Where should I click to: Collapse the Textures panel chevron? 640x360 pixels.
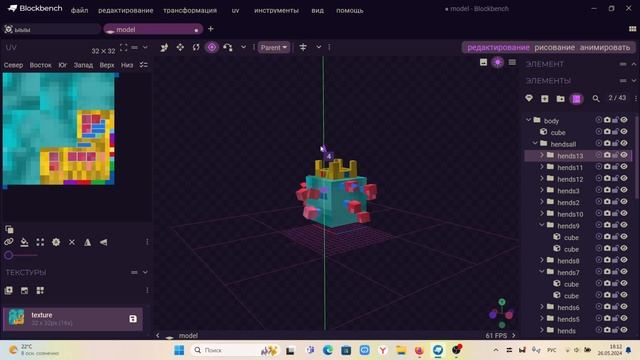click(x=145, y=272)
